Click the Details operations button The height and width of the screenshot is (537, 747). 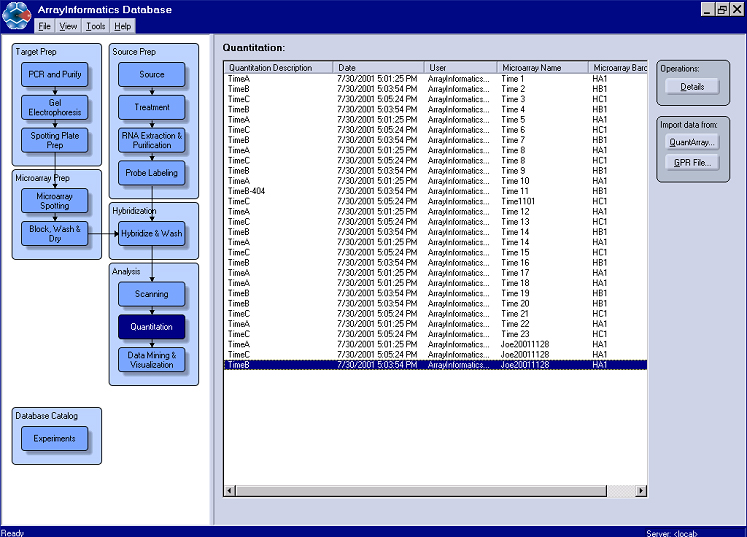click(x=692, y=87)
